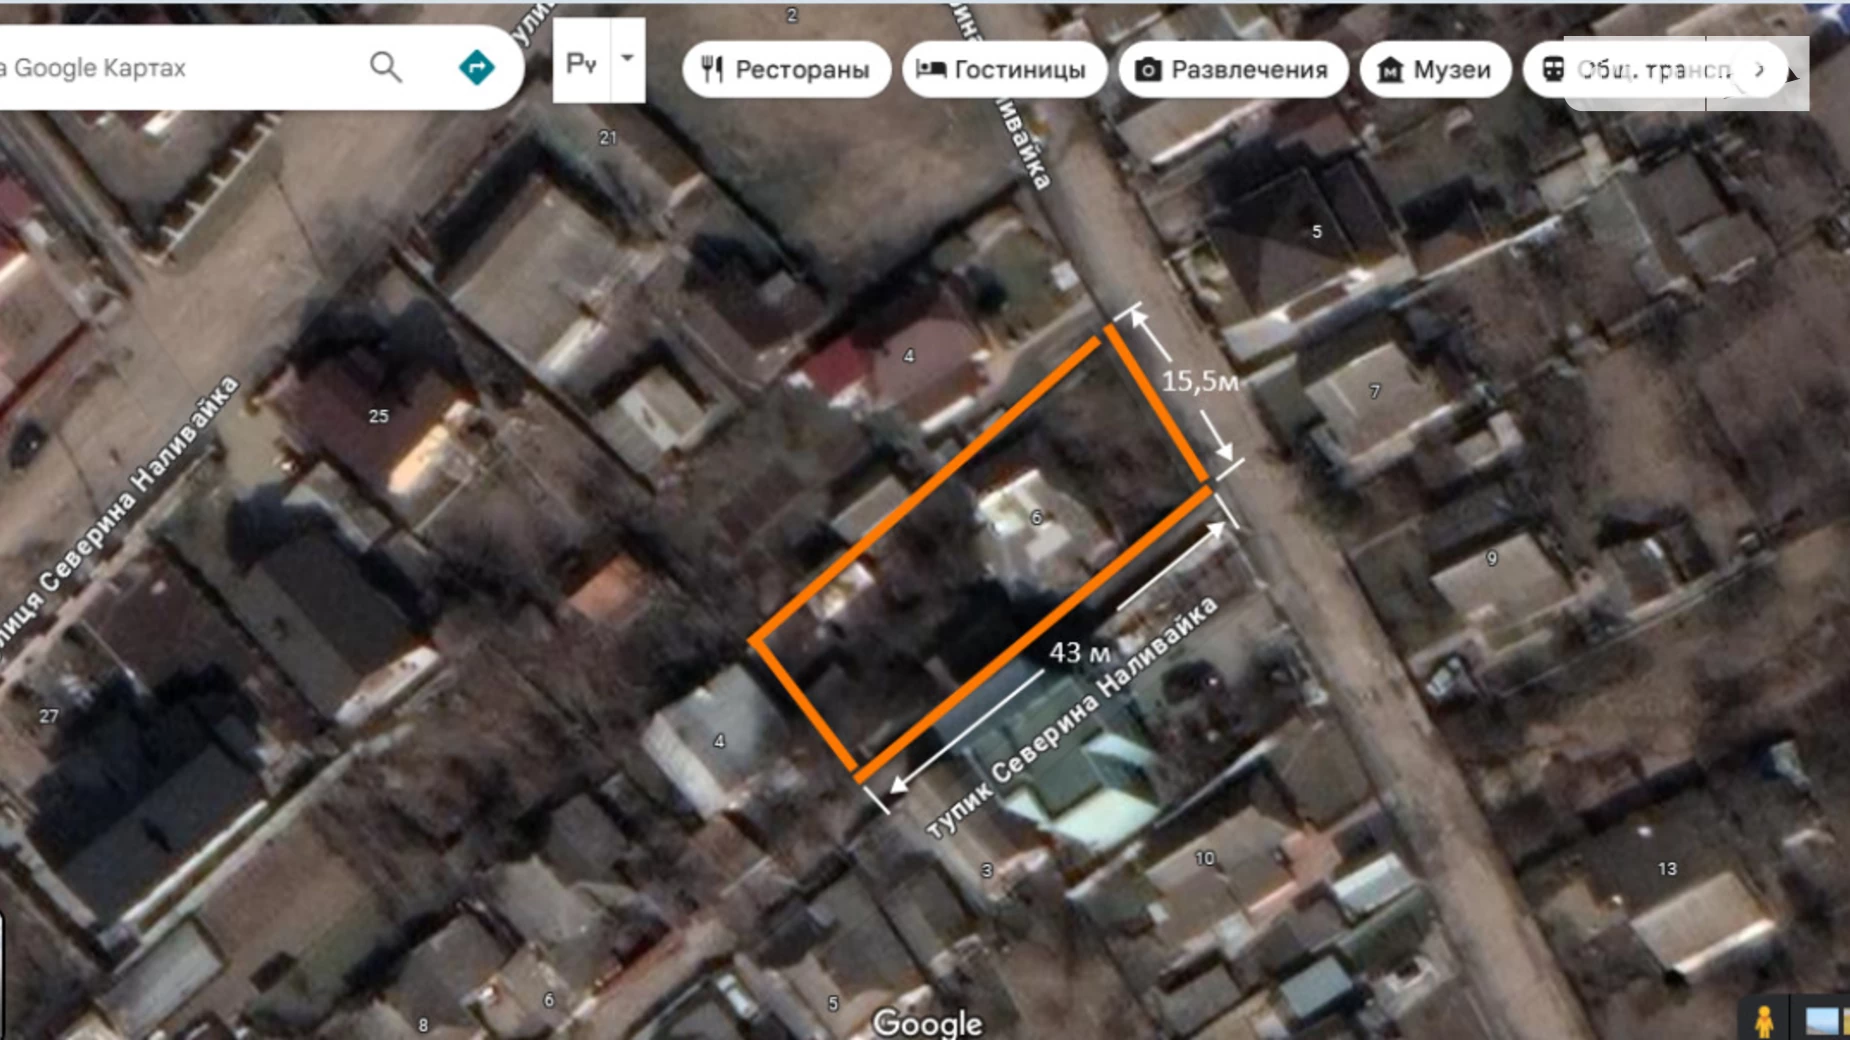Filter map by Гостиницы
This screenshot has height=1040, width=1850.
[x=1003, y=69]
